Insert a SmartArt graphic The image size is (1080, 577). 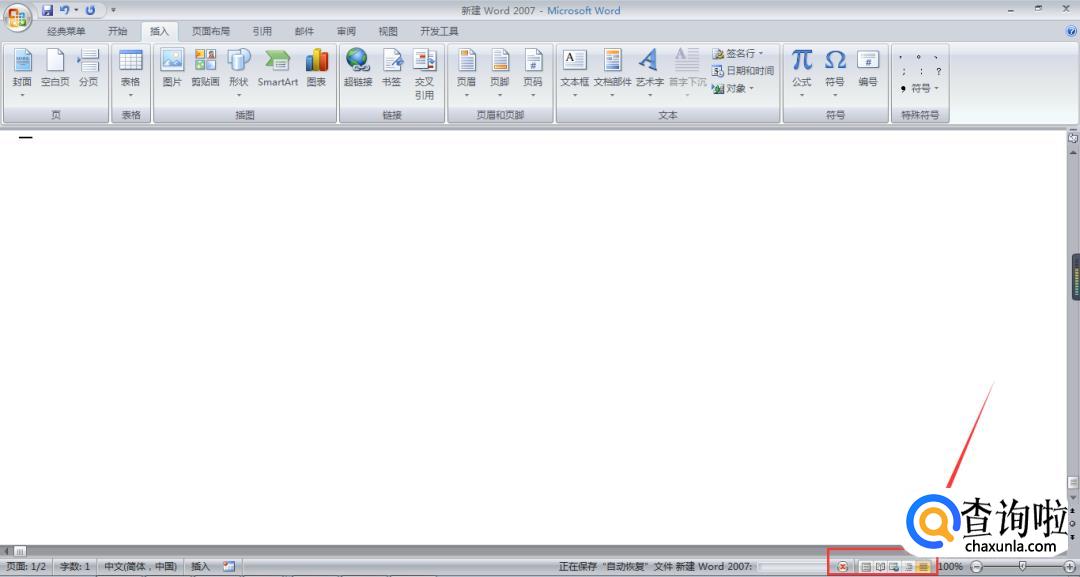pyautogui.click(x=278, y=69)
